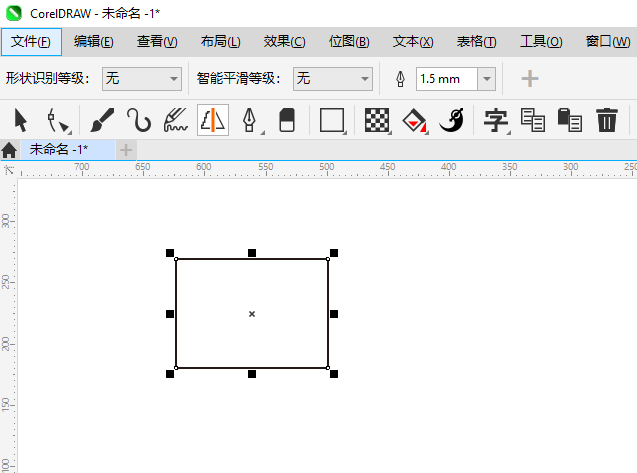Click the bottom-left selection handle of rectangle

point(170,374)
